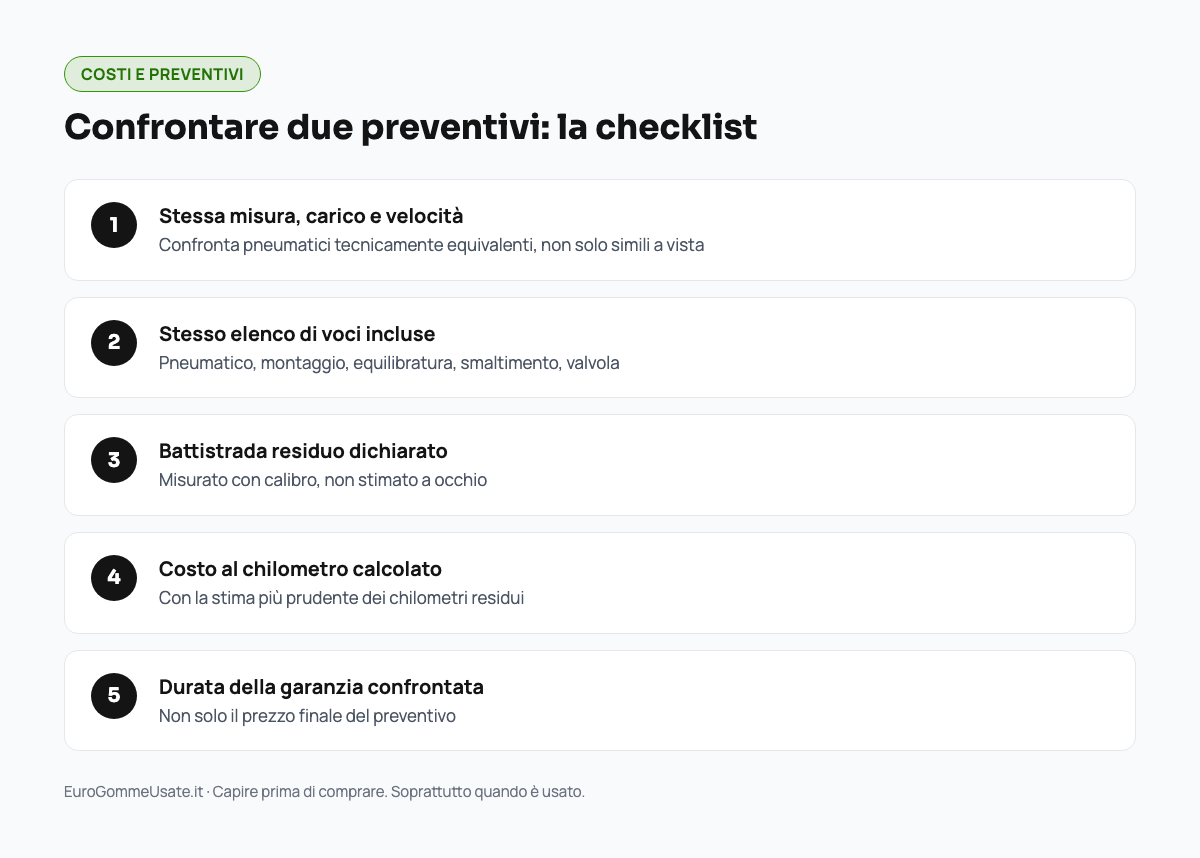Image resolution: width=1200 pixels, height=858 pixels.
Task: Click Misurato con calibro description text
Action: pos(323,480)
